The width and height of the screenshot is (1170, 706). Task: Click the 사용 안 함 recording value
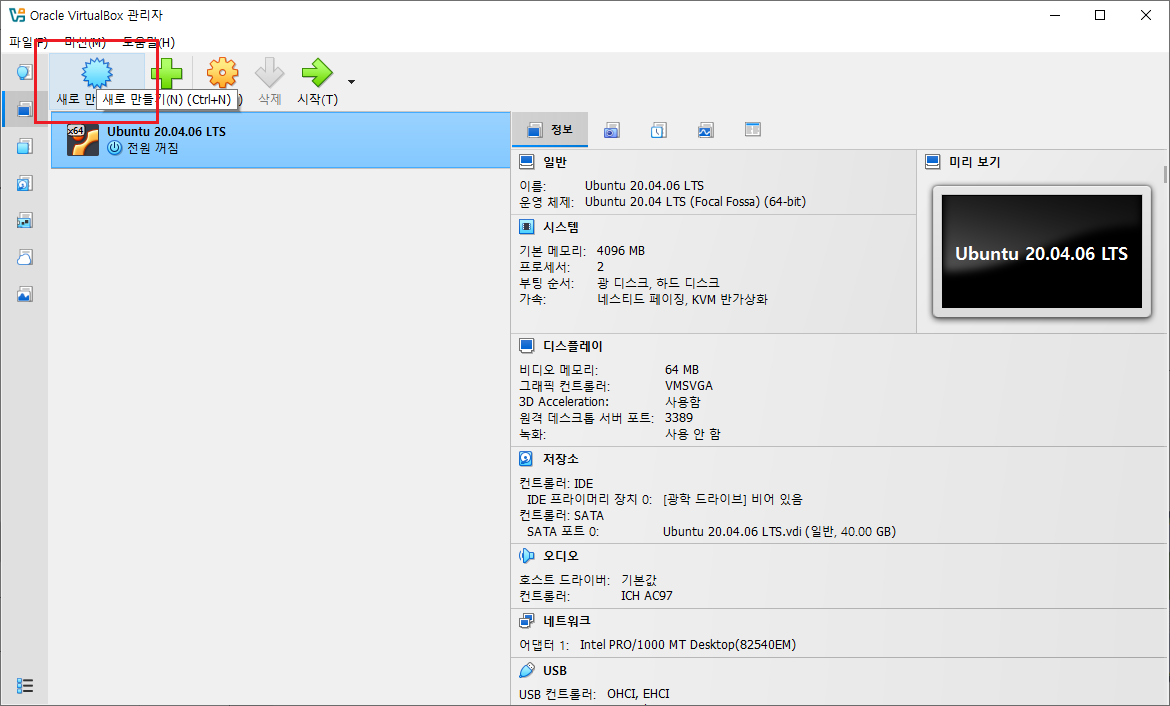tap(692, 434)
